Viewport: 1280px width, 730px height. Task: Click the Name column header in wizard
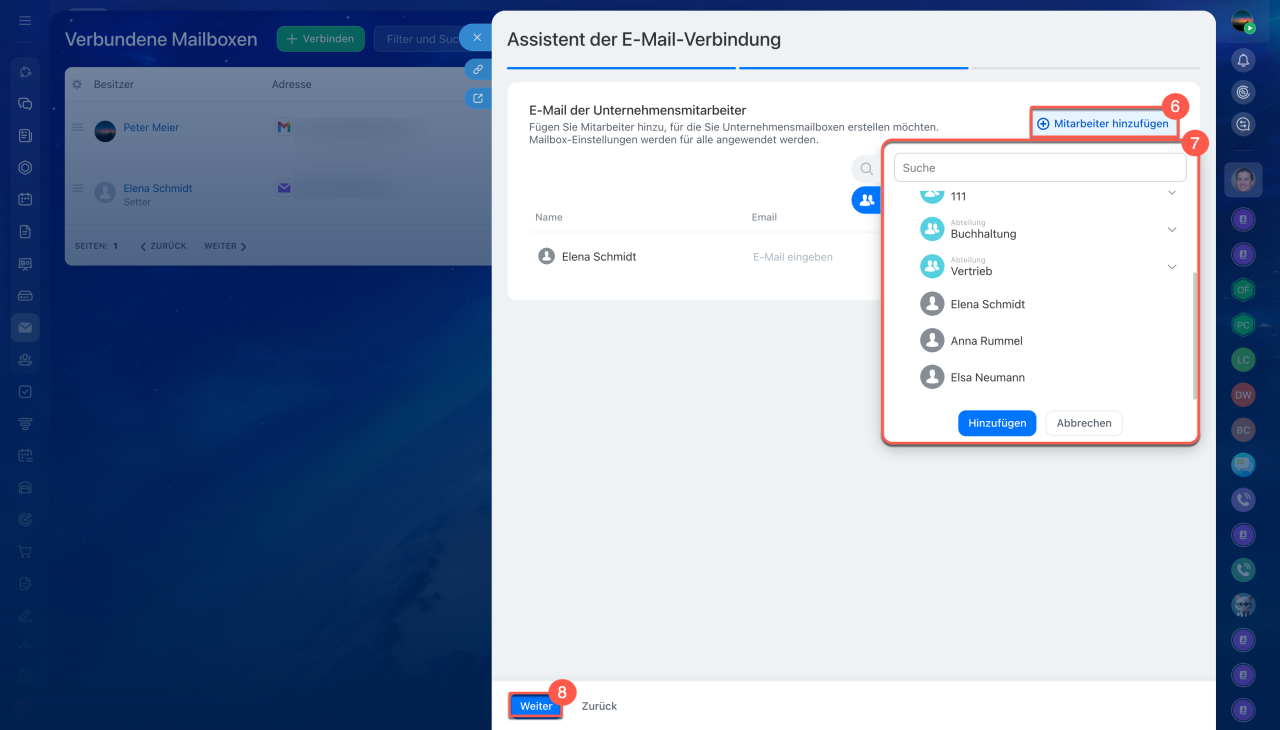pos(549,217)
